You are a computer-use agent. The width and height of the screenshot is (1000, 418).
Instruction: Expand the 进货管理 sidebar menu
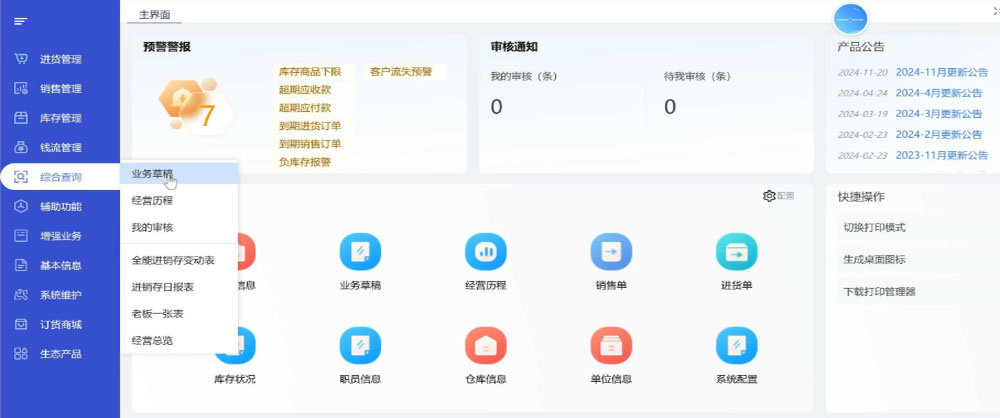[60, 59]
